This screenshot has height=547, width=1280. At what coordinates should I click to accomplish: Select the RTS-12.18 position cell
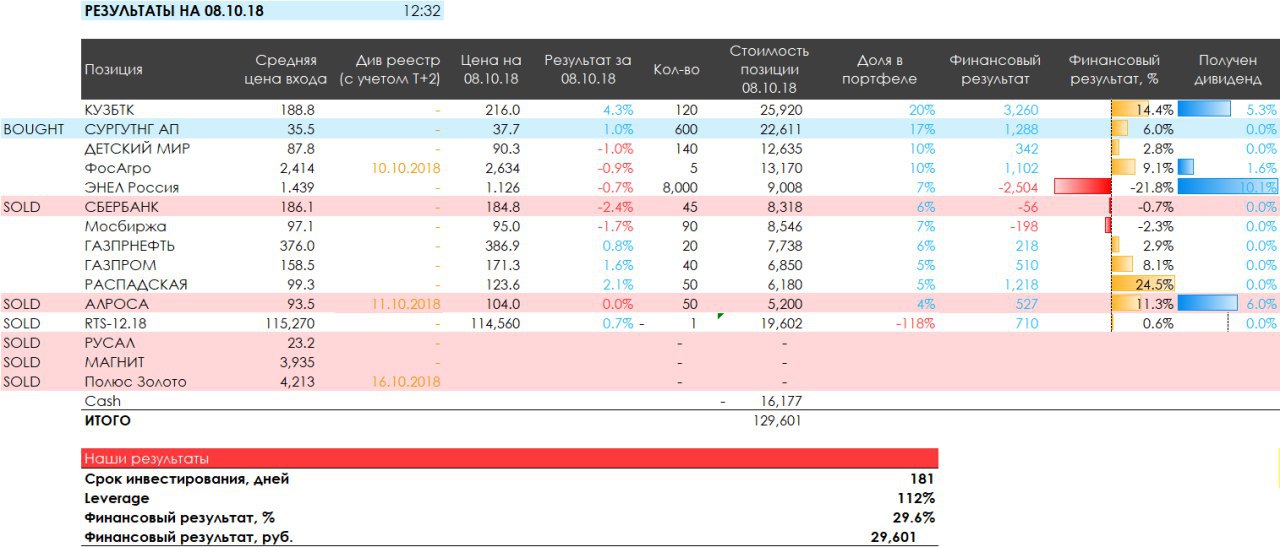click(x=116, y=323)
